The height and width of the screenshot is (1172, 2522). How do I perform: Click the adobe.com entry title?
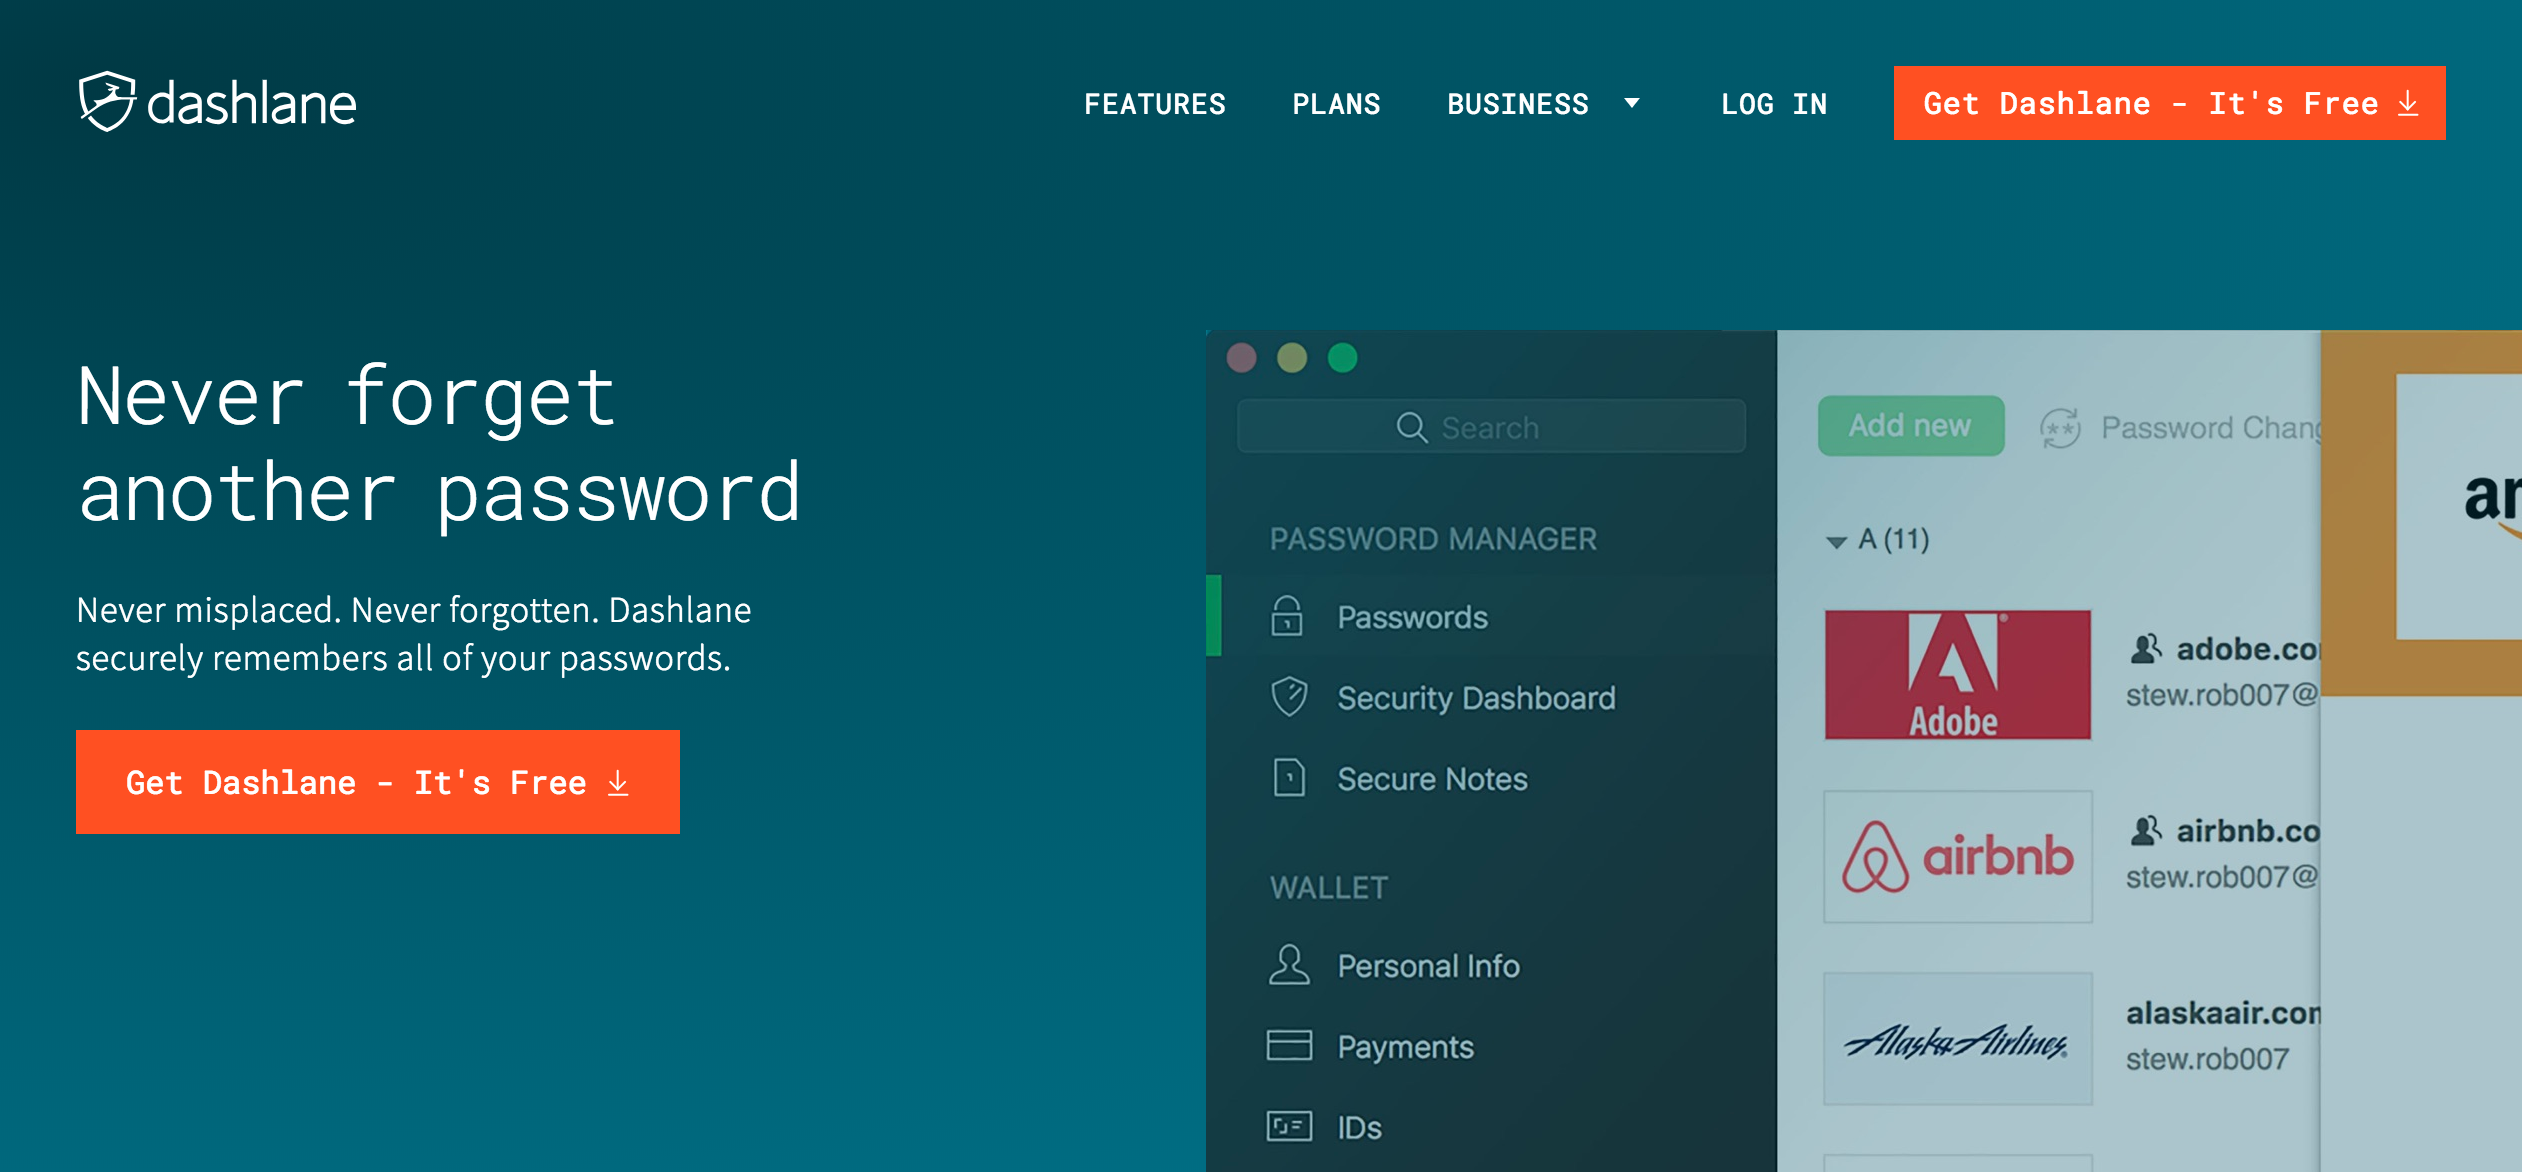pos(2248,649)
